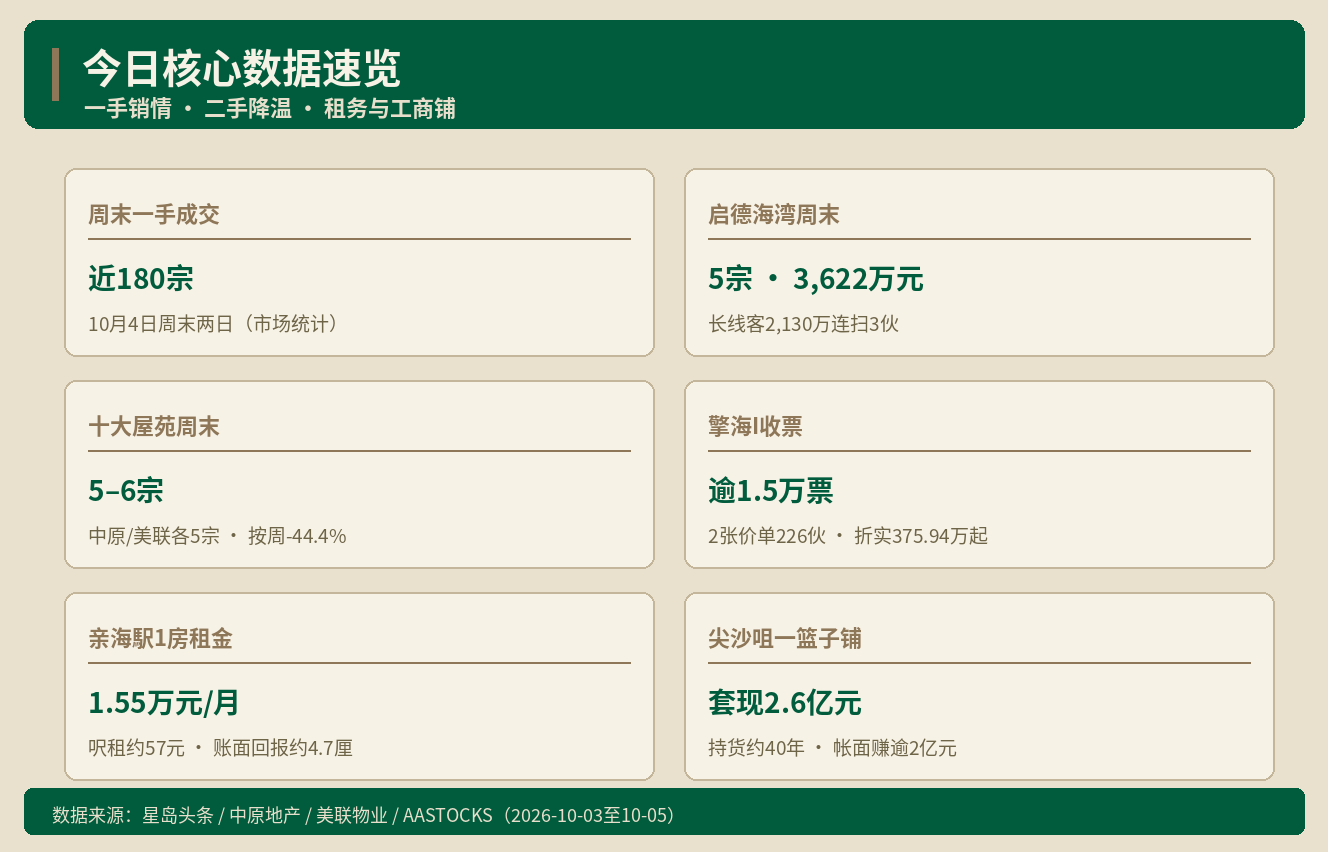Click the card heading "亲海駅1房租金"
The height and width of the screenshot is (852, 1328).
[x=160, y=638]
